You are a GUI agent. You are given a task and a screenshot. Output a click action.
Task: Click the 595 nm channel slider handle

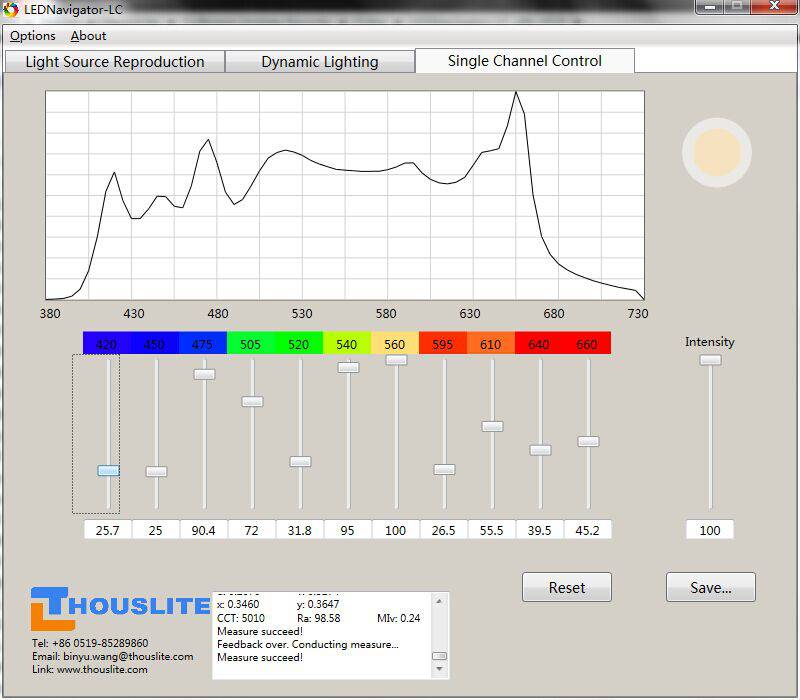[x=444, y=470]
